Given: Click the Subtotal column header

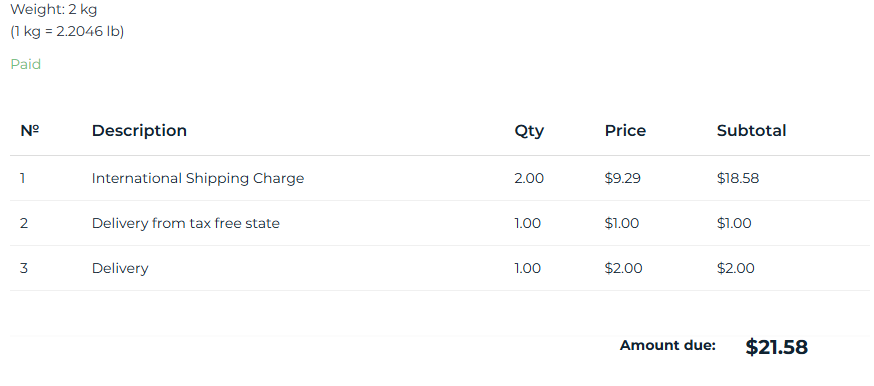Looking at the screenshot, I should coord(751,131).
